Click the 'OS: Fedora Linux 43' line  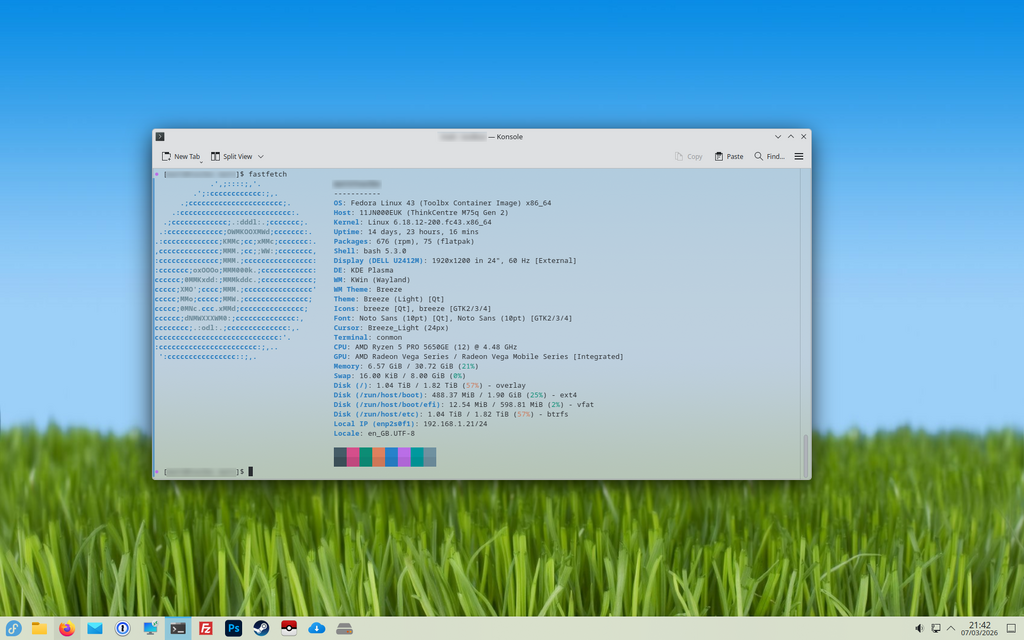pos(442,203)
